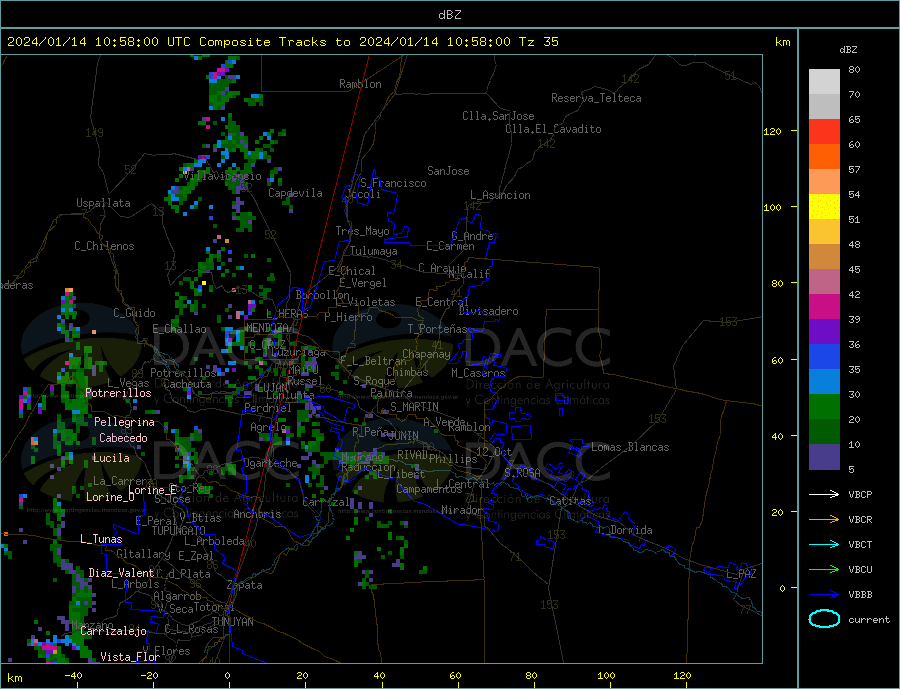
Task: Click the Ramblon label at the top of the map
Action: pyautogui.click(x=360, y=84)
